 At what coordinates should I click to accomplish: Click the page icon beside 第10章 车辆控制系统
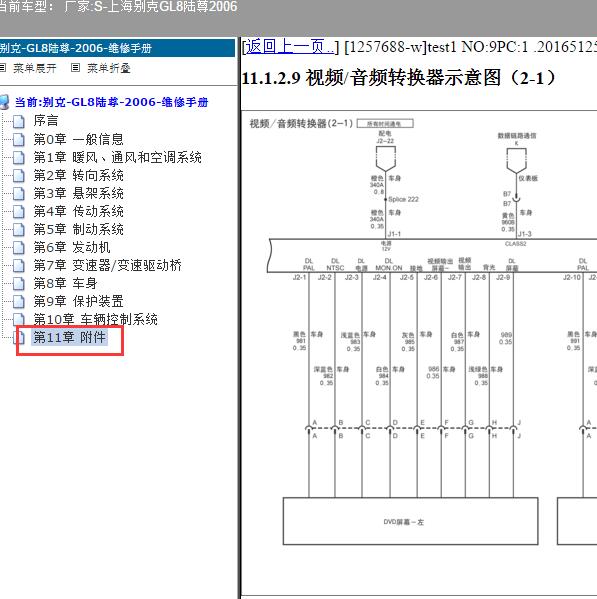tap(18, 320)
